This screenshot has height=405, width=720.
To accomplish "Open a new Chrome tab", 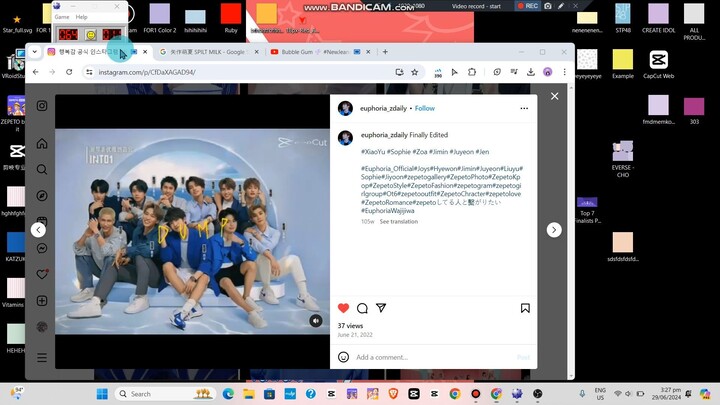I will pos(385,52).
